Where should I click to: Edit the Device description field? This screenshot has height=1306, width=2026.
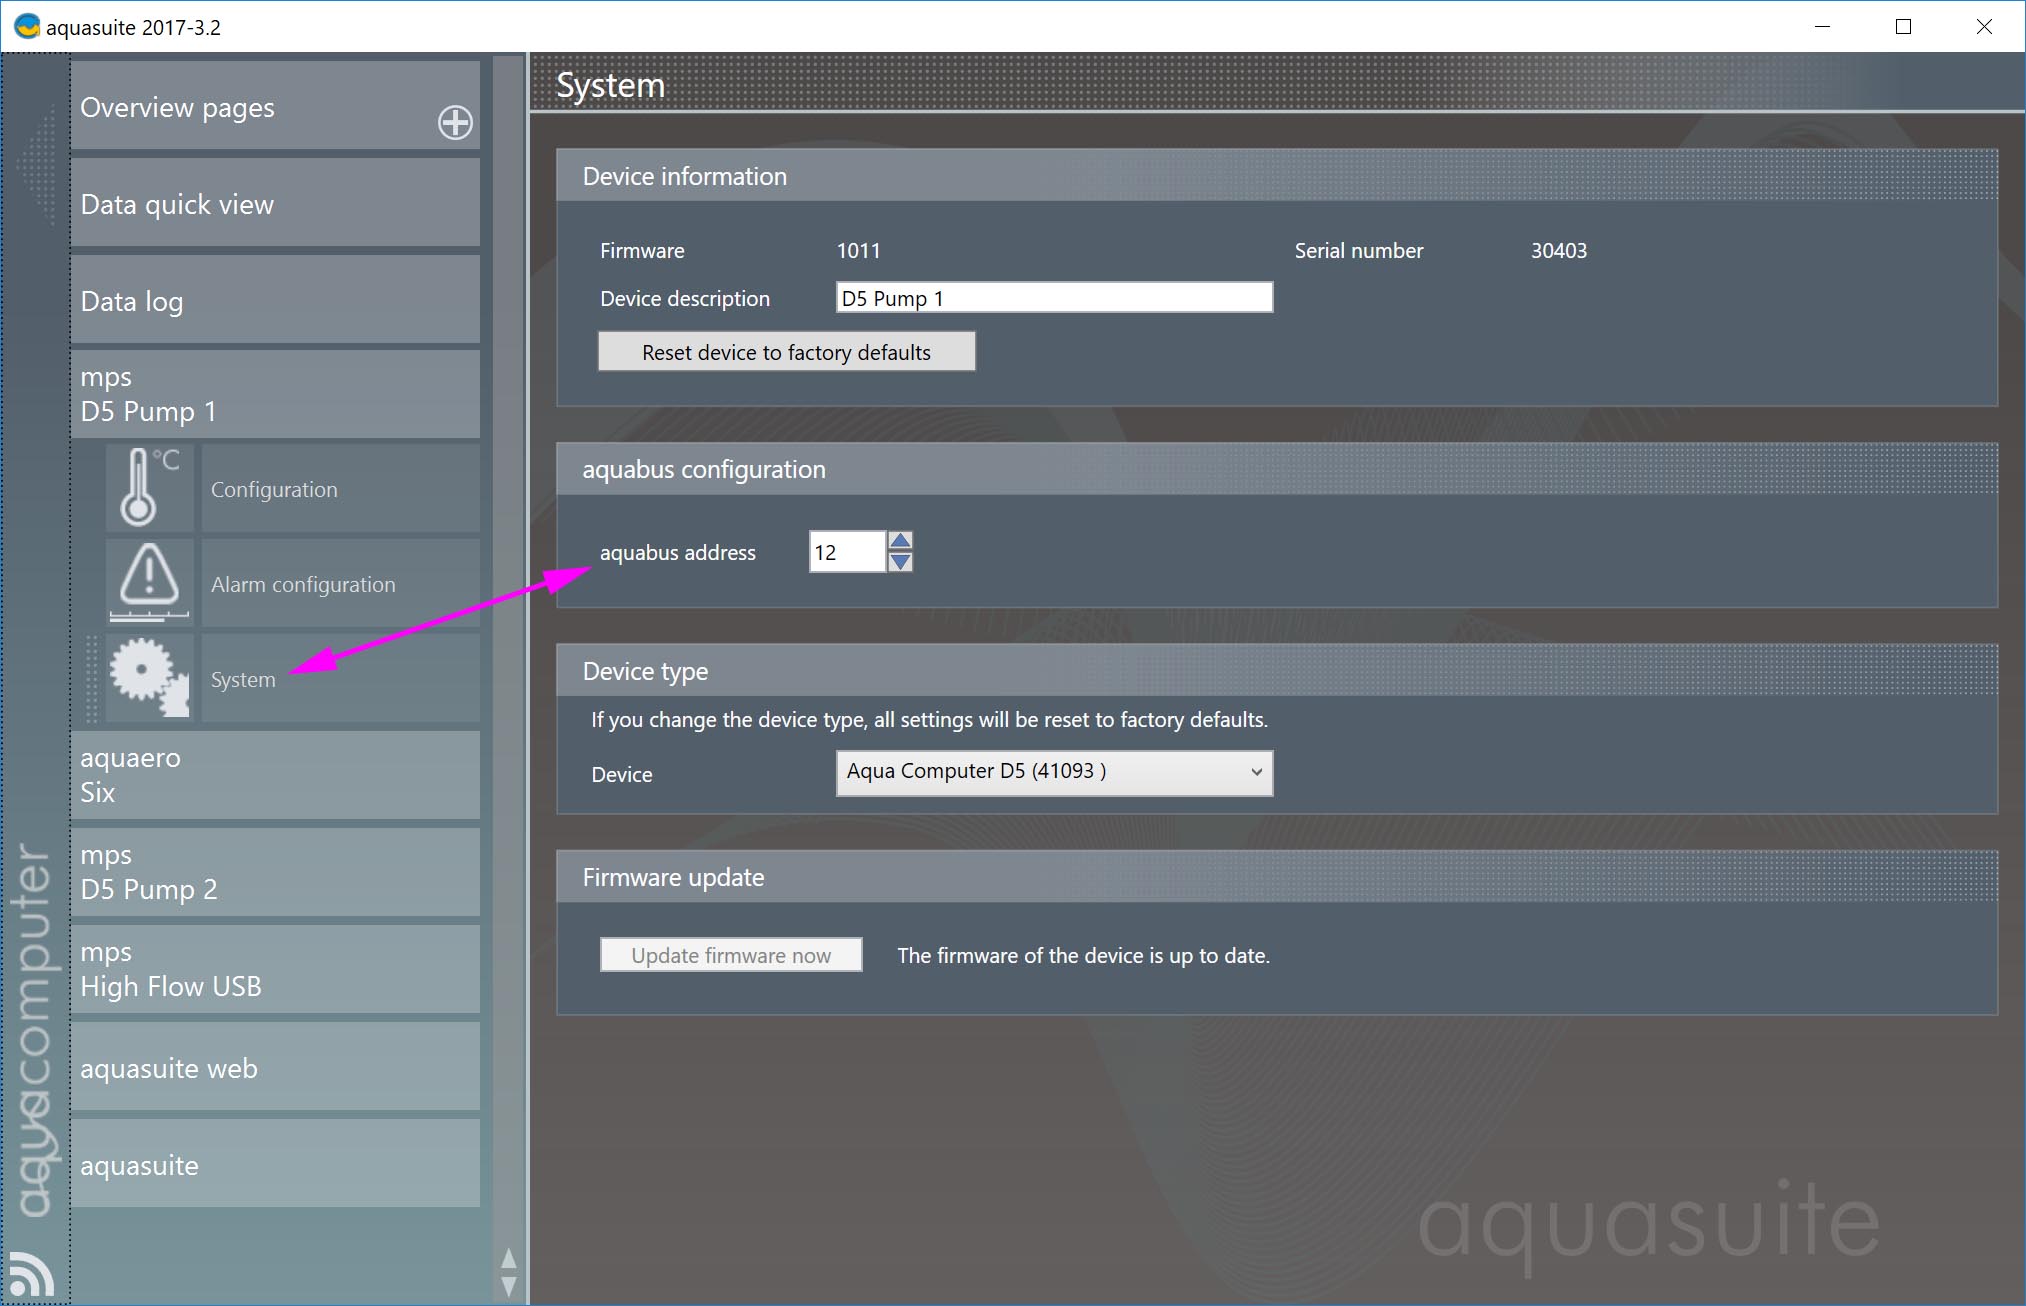(1054, 298)
